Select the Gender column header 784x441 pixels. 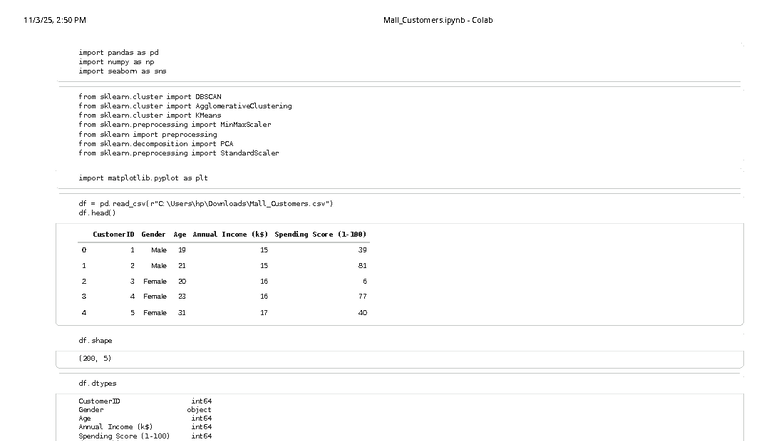click(x=154, y=234)
